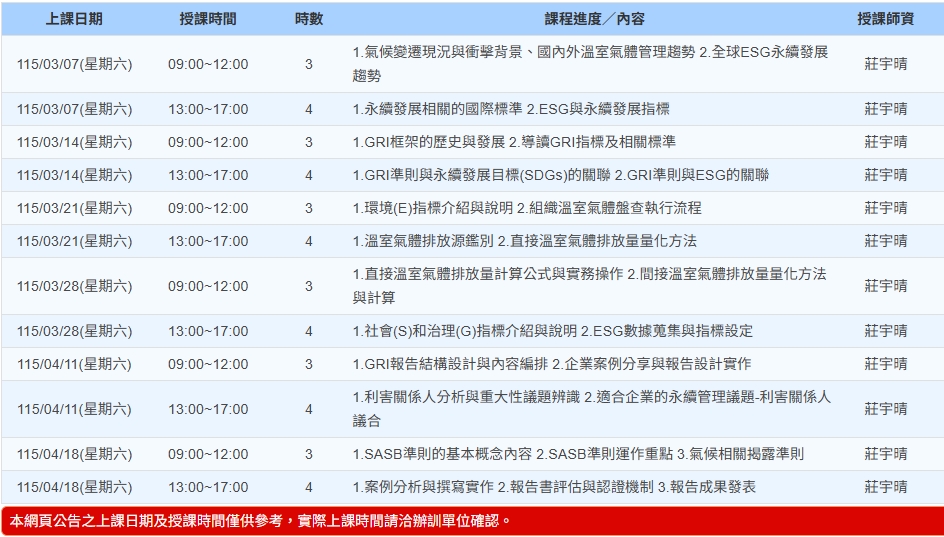Click instructor 莊宇晴 in the SASB準則 row
Viewport: 944px width, 537px height.
[885, 454]
